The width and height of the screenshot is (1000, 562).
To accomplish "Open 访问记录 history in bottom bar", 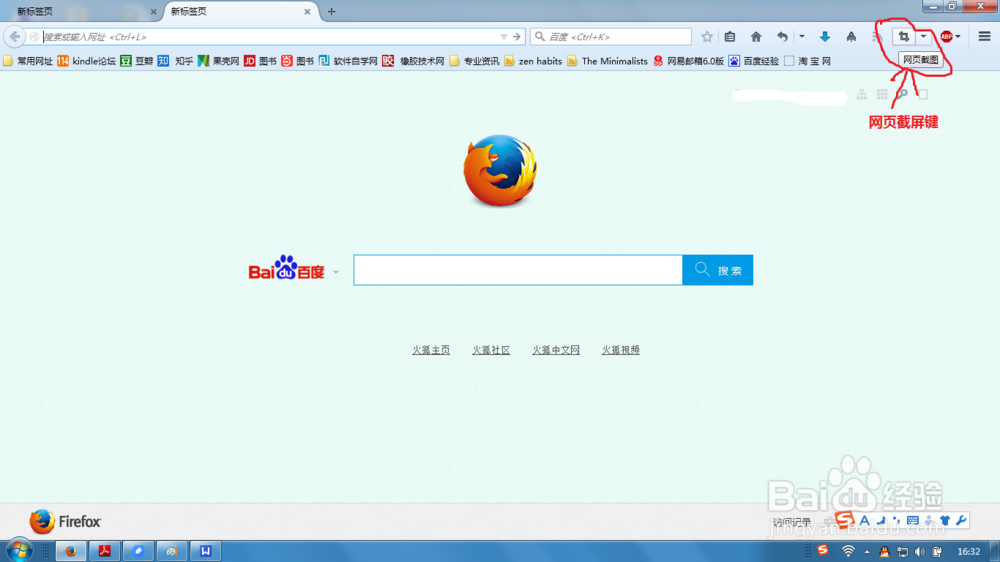I will (791, 522).
